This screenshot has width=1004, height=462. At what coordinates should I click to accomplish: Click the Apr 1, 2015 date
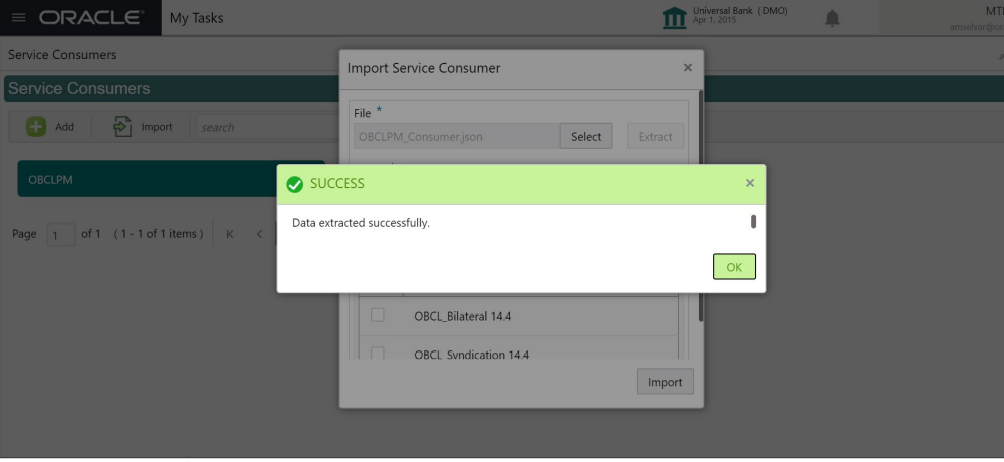point(714,20)
